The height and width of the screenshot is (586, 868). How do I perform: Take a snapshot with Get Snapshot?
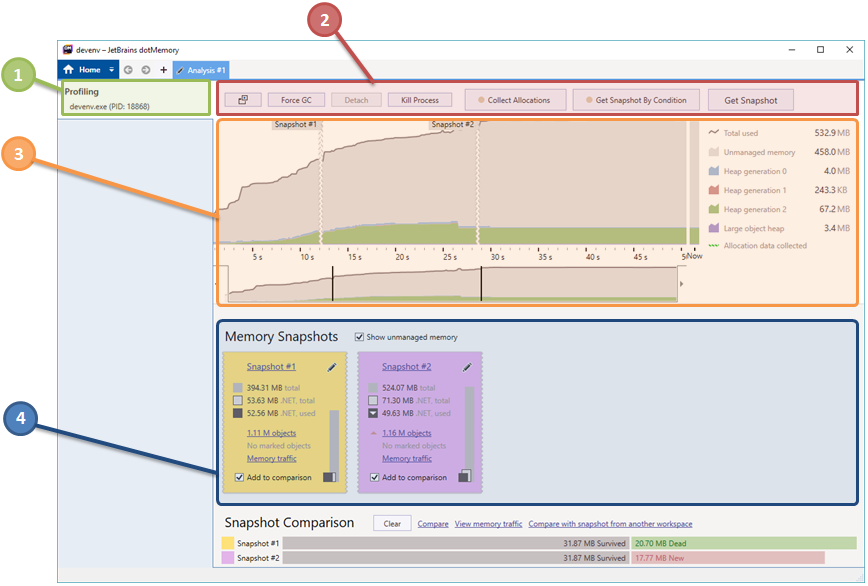(x=751, y=100)
